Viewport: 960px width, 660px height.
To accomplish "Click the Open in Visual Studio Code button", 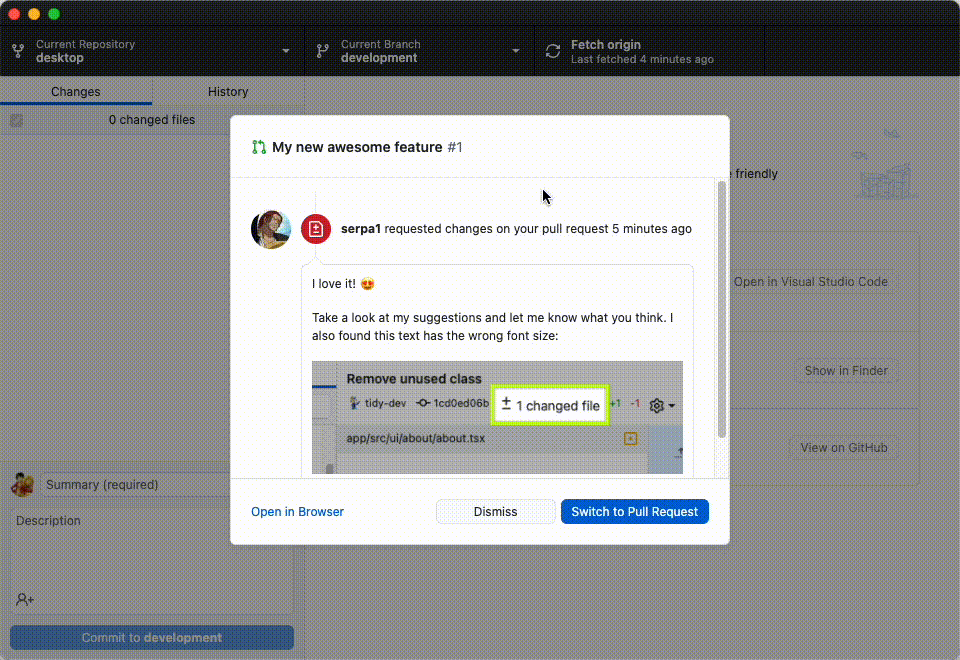I will (x=811, y=282).
